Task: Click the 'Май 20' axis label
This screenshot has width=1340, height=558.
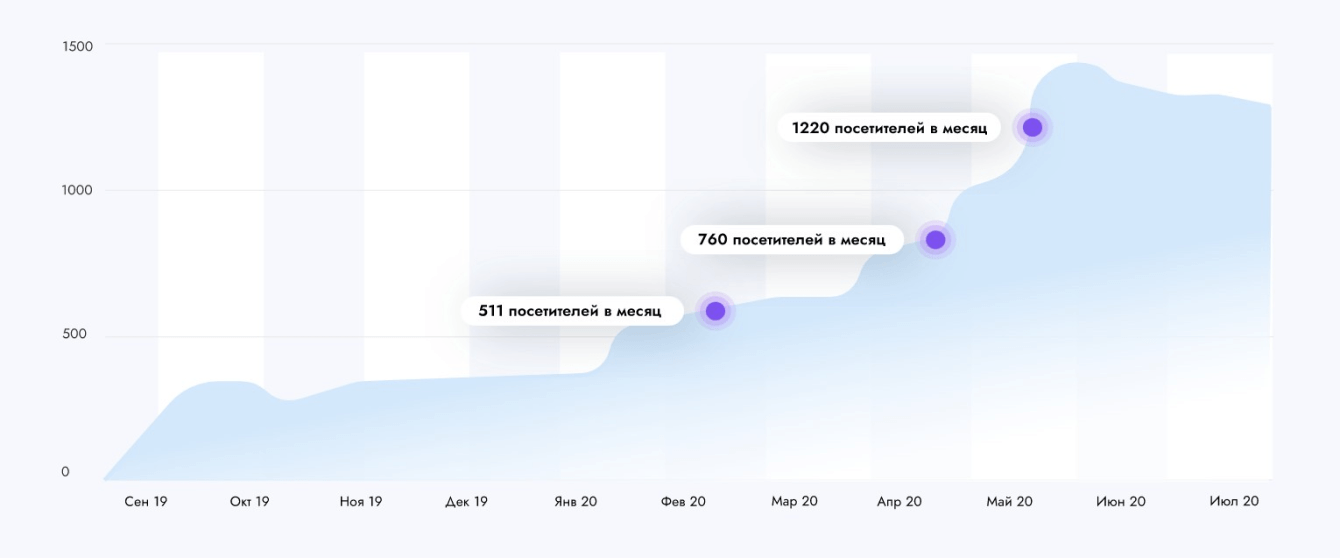Action: [x=1009, y=502]
